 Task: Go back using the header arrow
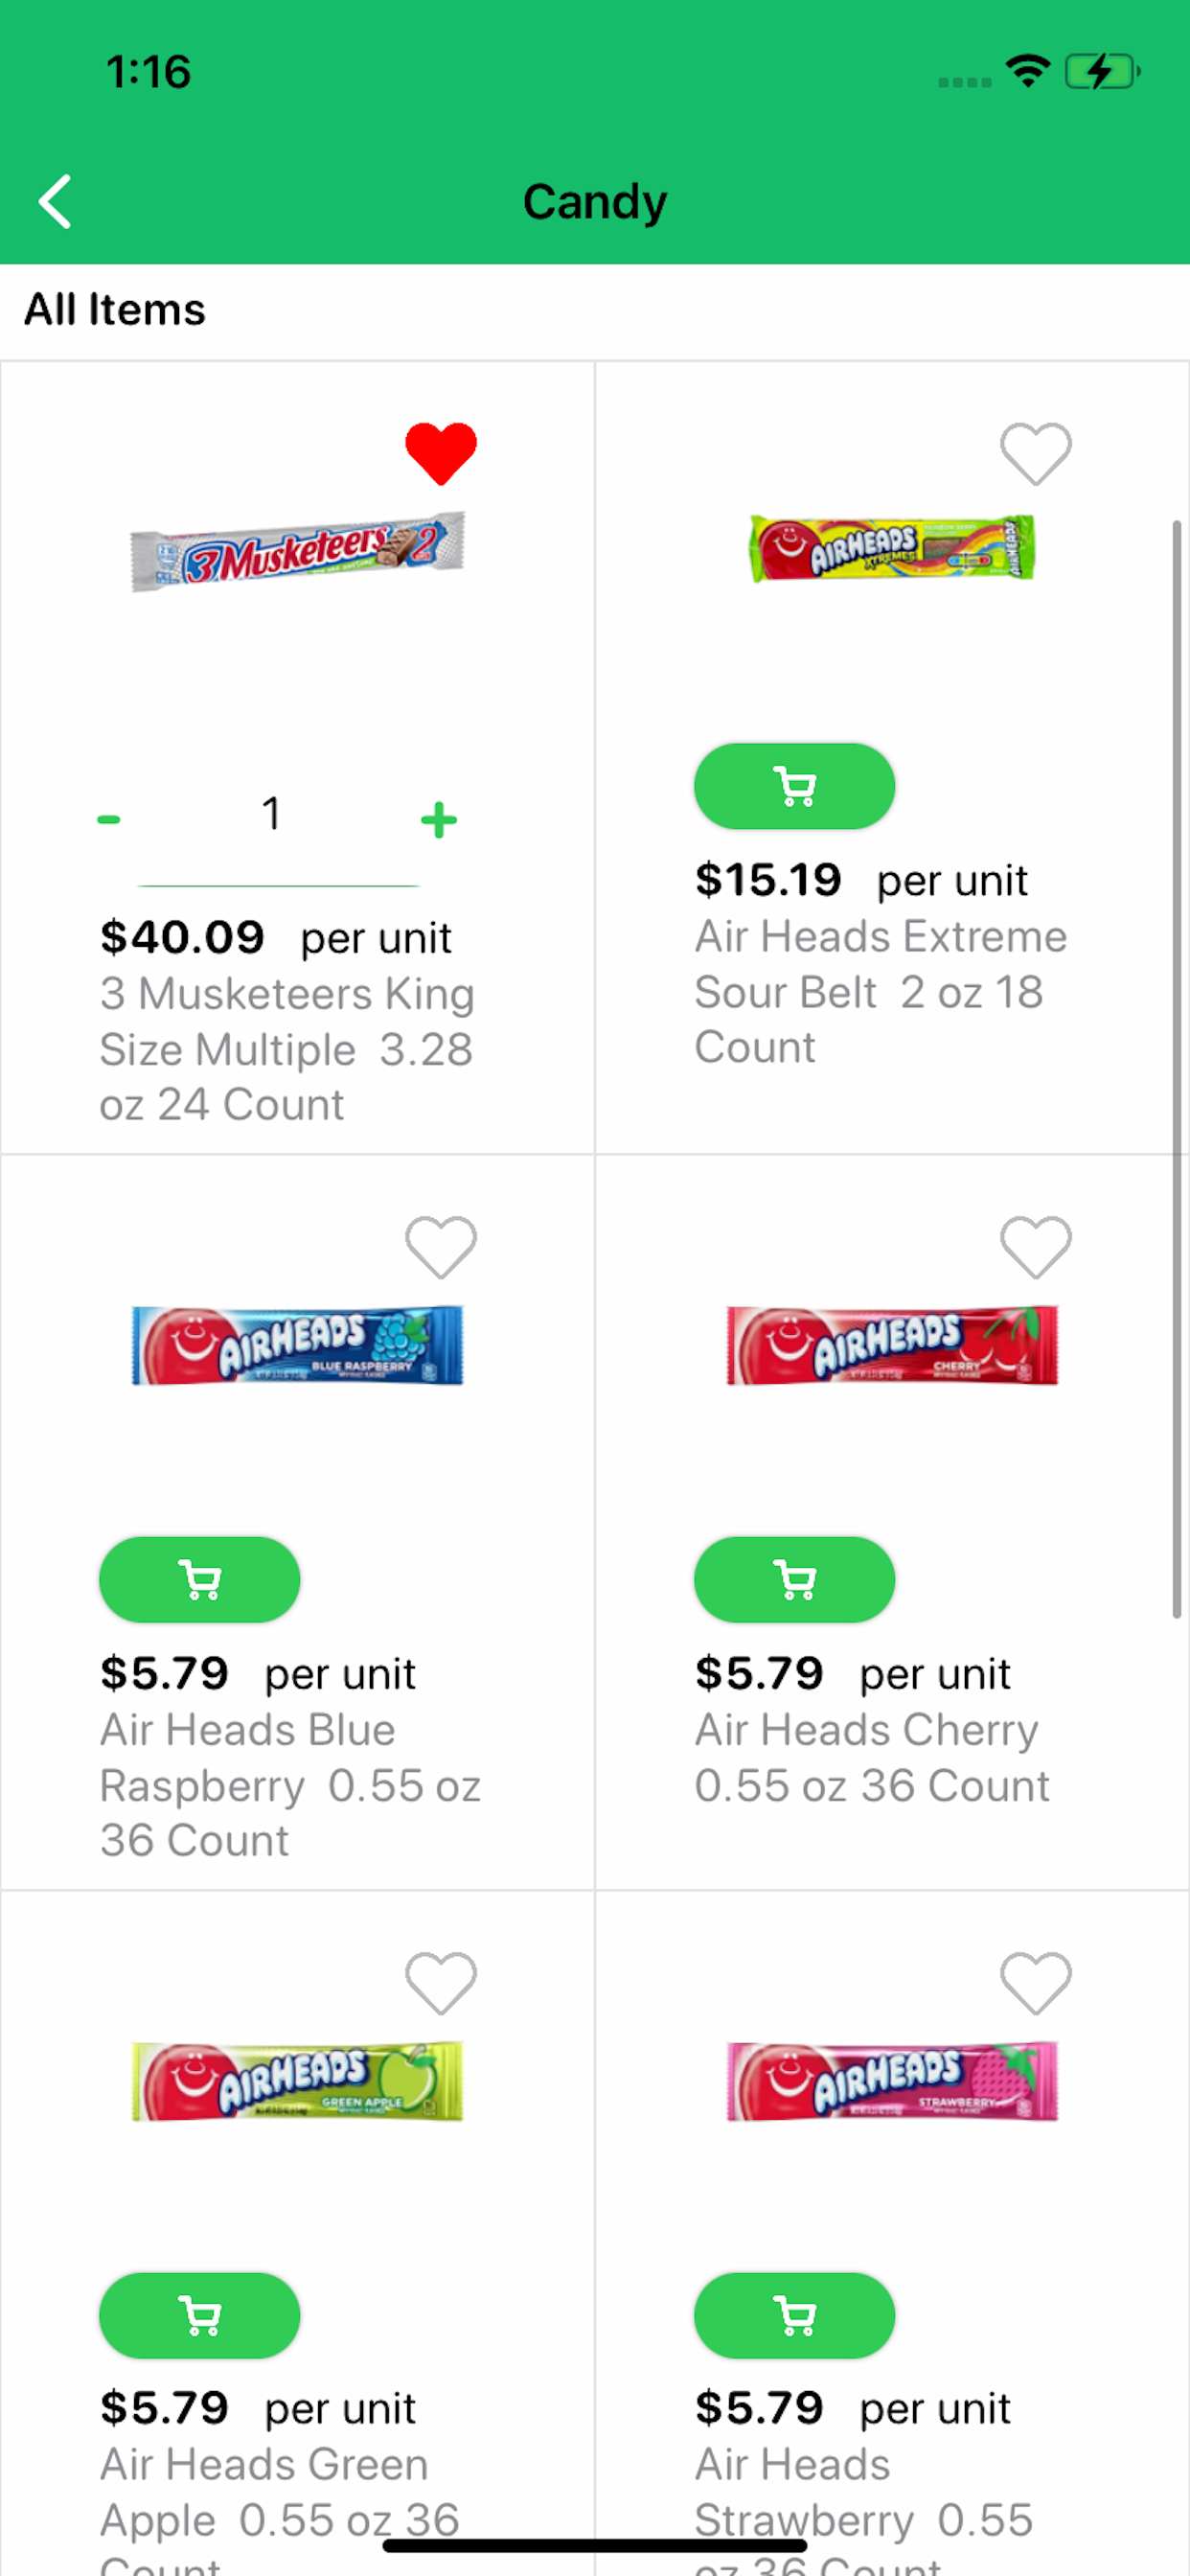point(56,201)
